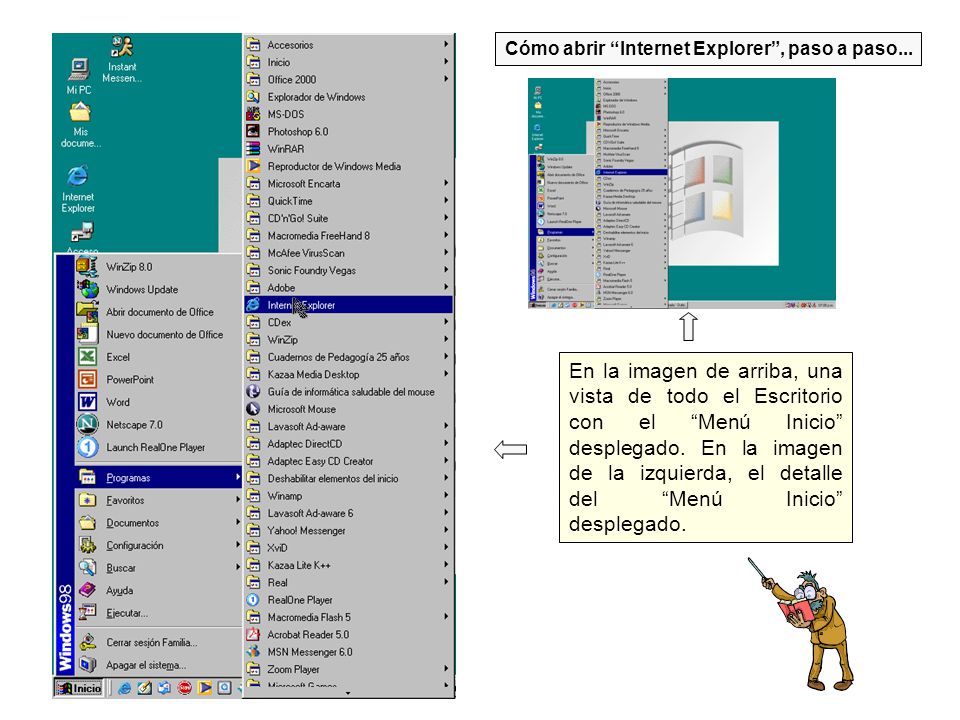Click the Windows Update globe icon
960x720 pixels.
pos(87,289)
